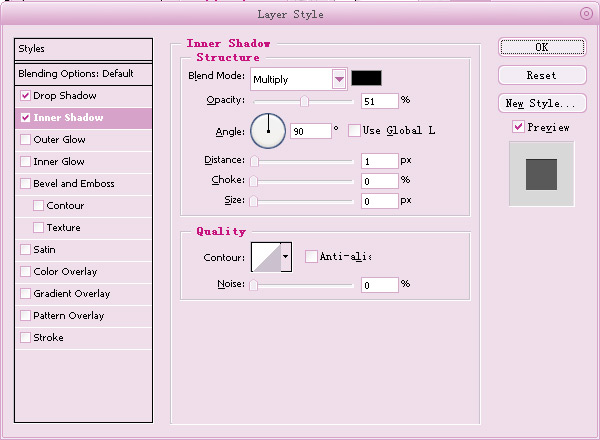Image resolution: width=600 pixels, height=440 pixels.
Task: Select Styles in the left list
Action: point(83,49)
